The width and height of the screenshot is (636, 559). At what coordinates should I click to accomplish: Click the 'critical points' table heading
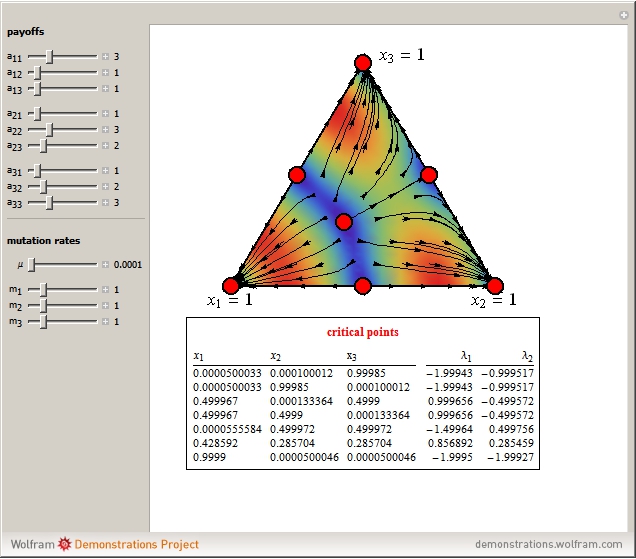click(x=363, y=332)
